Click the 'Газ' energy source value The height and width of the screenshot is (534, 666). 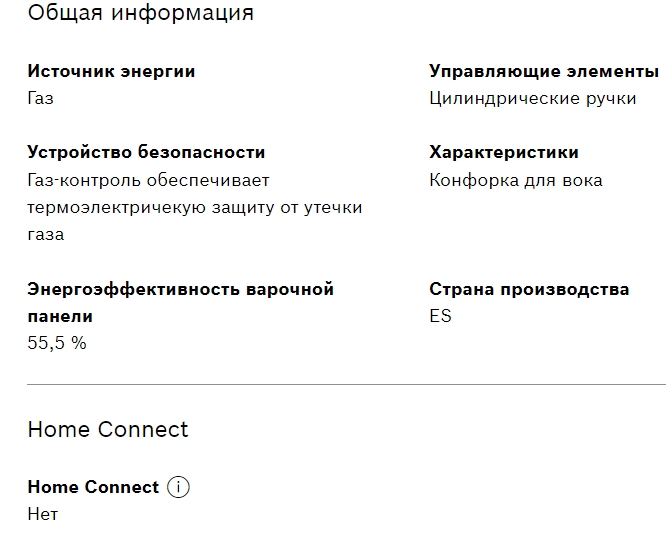tap(40, 98)
